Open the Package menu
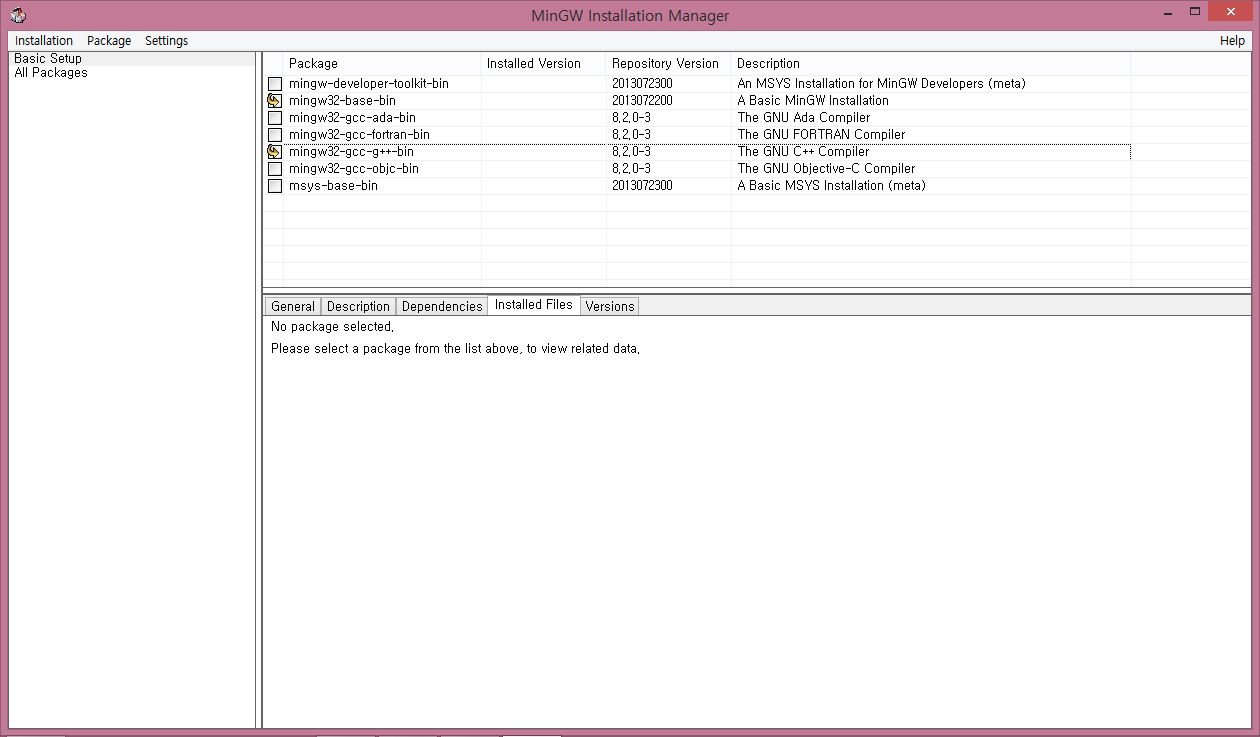The width and height of the screenshot is (1260, 737). (109, 41)
